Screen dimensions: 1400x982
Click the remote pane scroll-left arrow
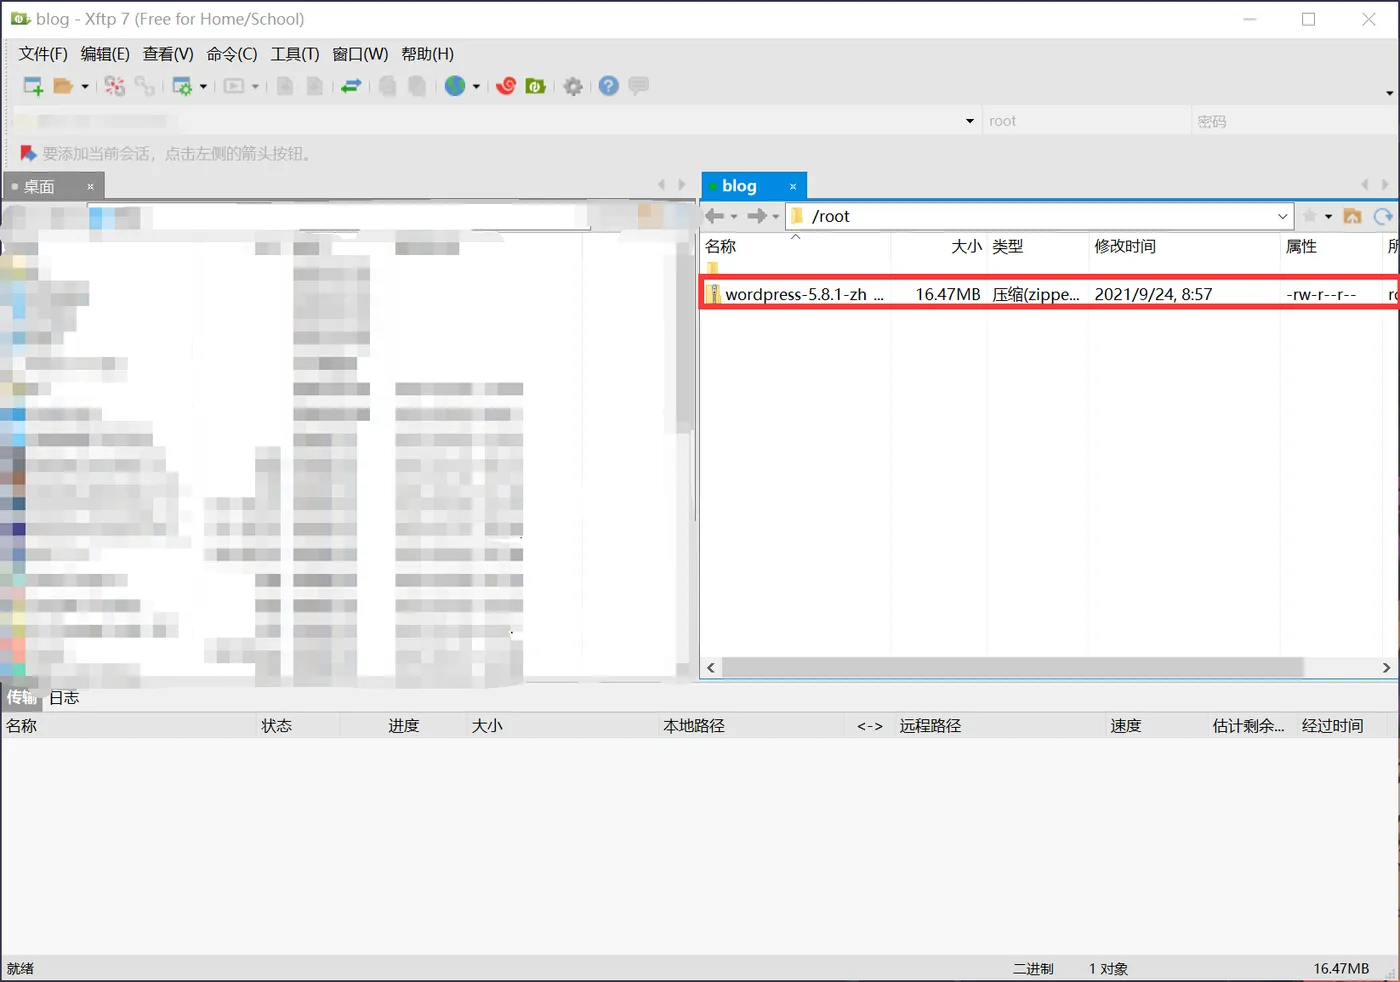(x=711, y=667)
